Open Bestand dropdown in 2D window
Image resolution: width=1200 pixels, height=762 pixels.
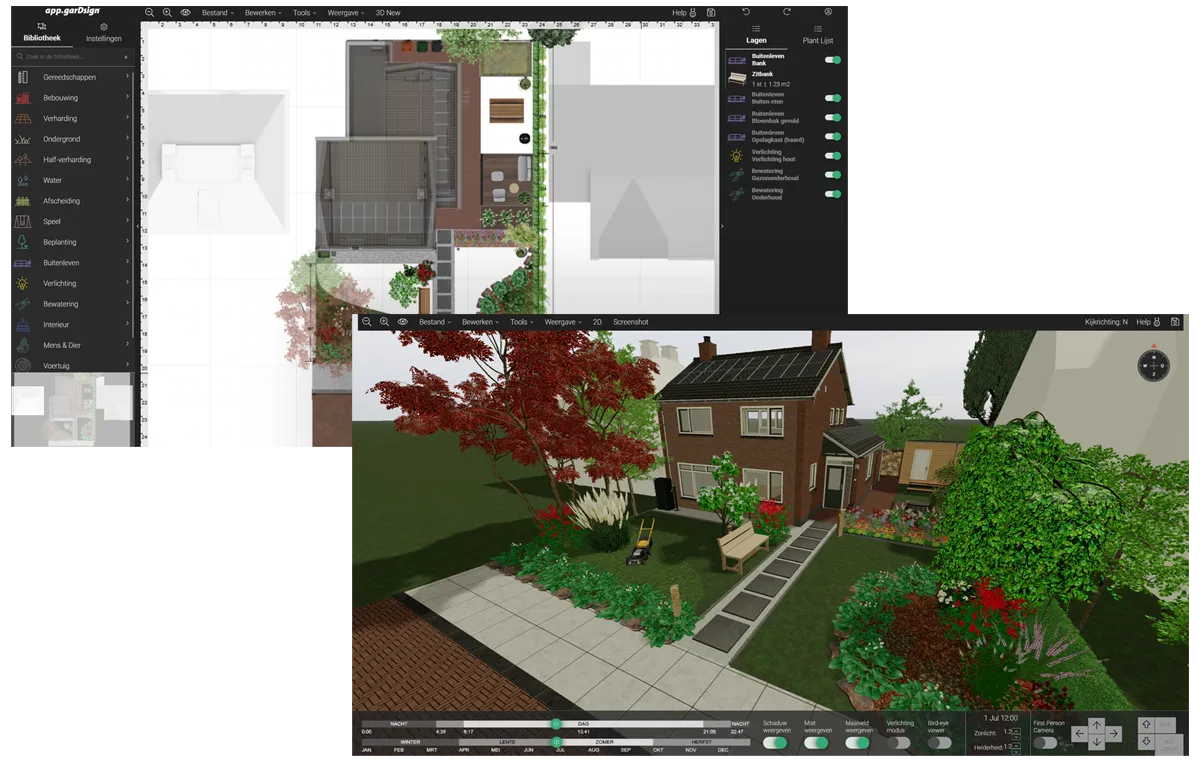[218, 13]
